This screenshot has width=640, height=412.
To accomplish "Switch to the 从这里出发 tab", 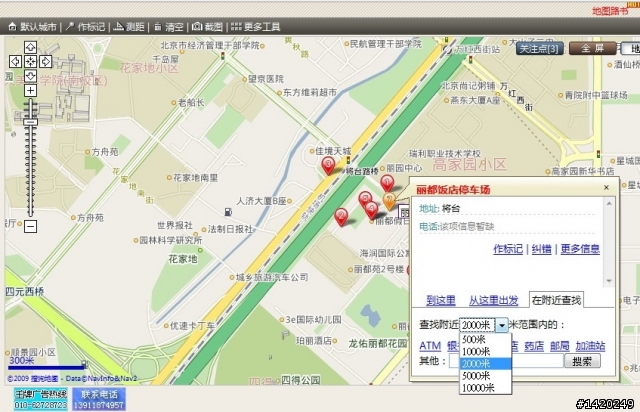I will tap(493, 300).
